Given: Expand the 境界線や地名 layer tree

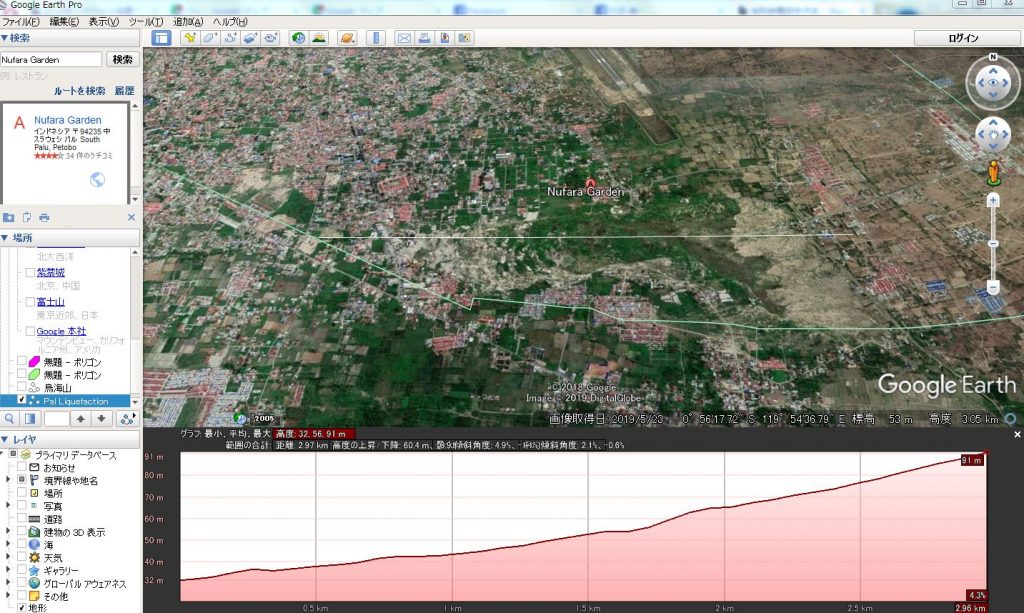Looking at the screenshot, I should click(x=8, y=480).
